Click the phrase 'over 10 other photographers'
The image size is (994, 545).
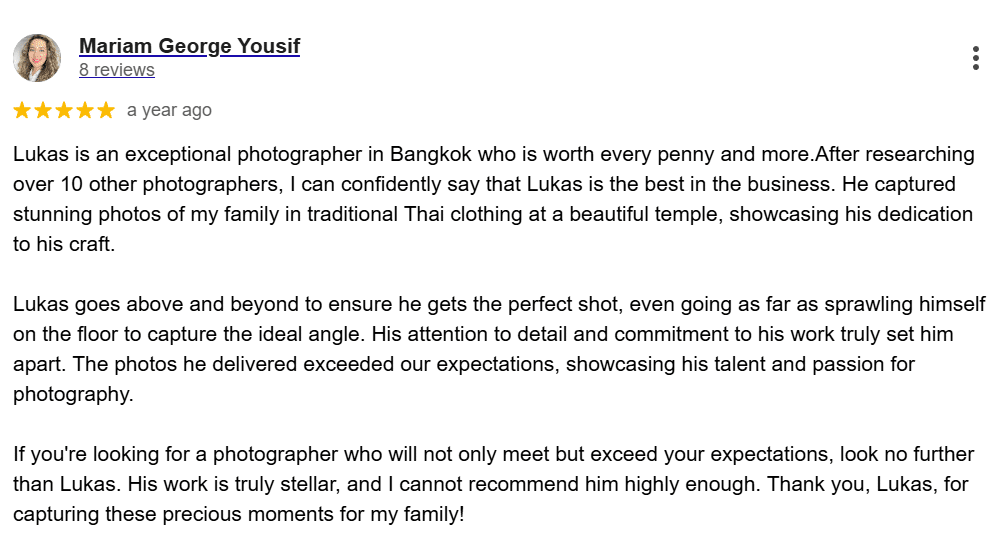pos(146,184)
